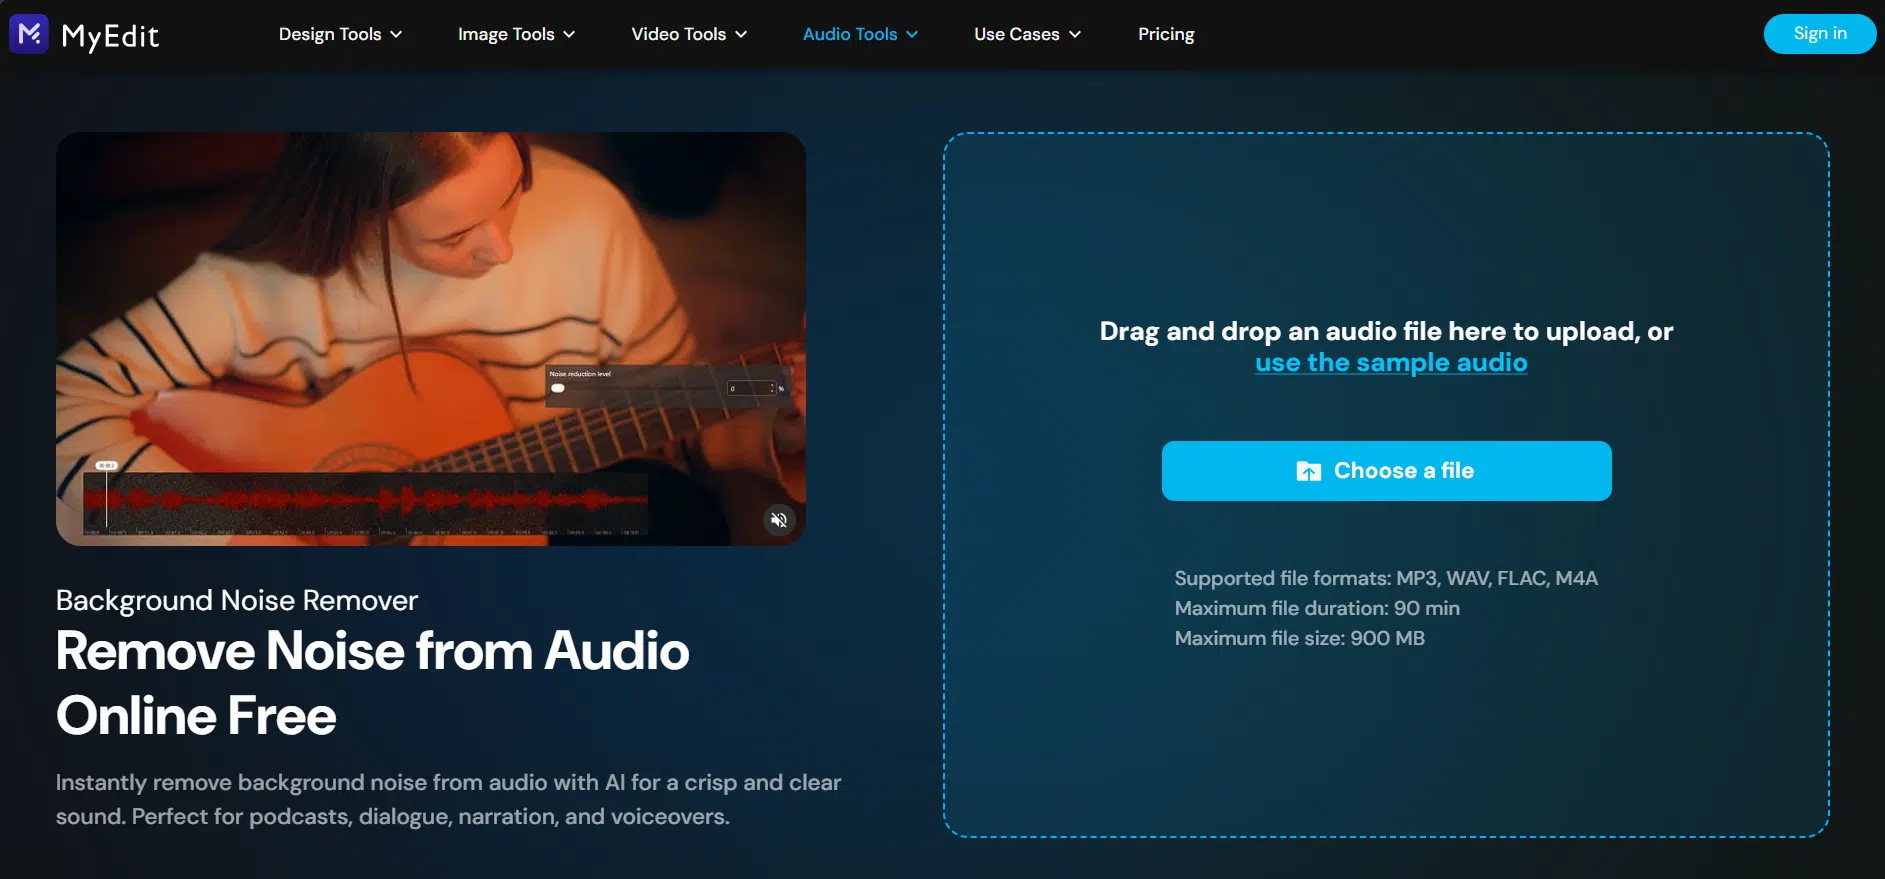The height and width of the screenshot is (879, 1885).
Task: Open the Design Tools menu label
Action: tap(329, 34)
